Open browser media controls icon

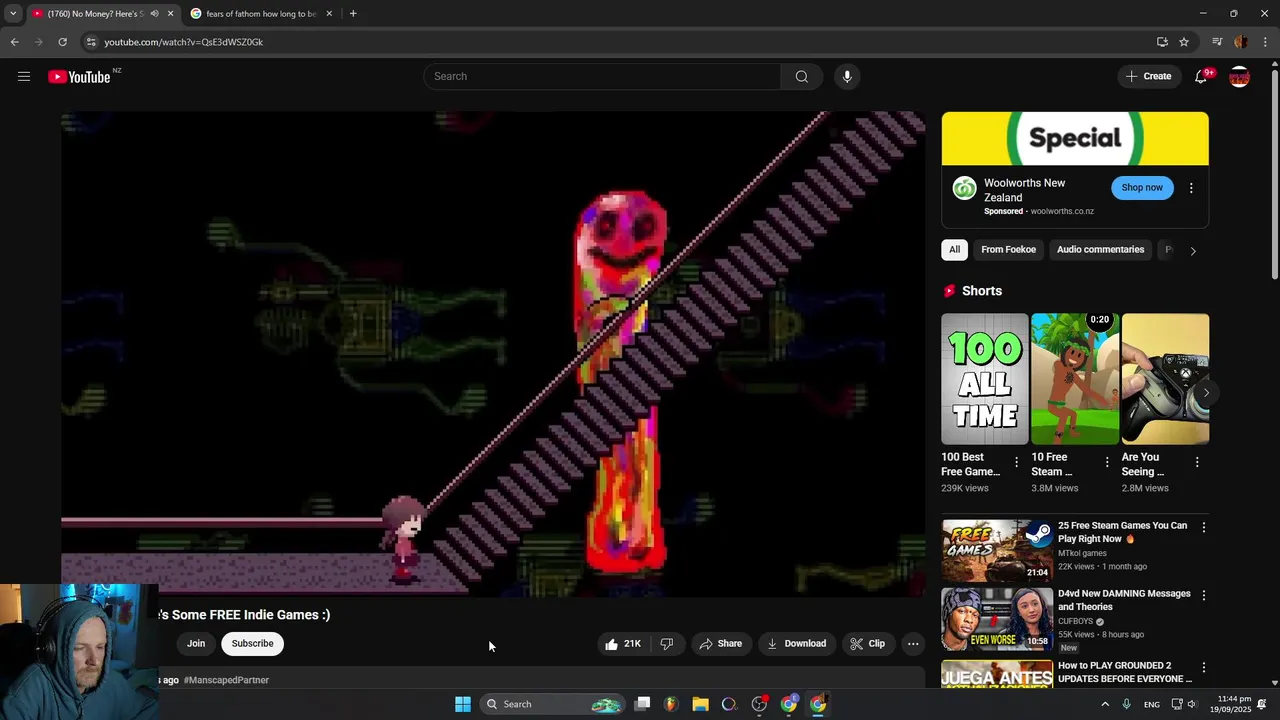(x=1217, y=42)
